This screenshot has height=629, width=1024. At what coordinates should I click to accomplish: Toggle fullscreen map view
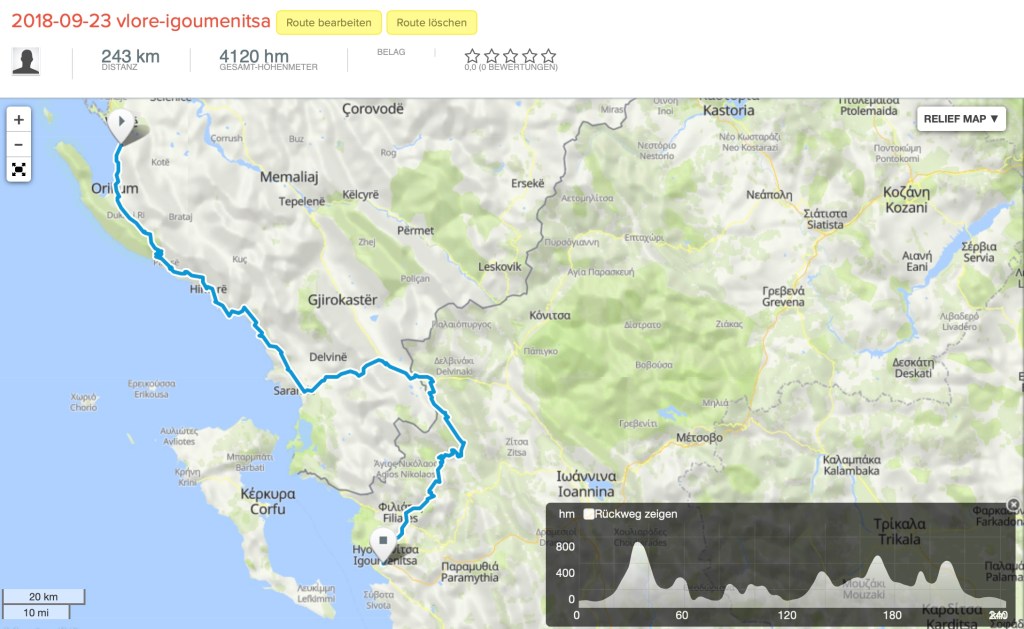(x=19, y=169)
